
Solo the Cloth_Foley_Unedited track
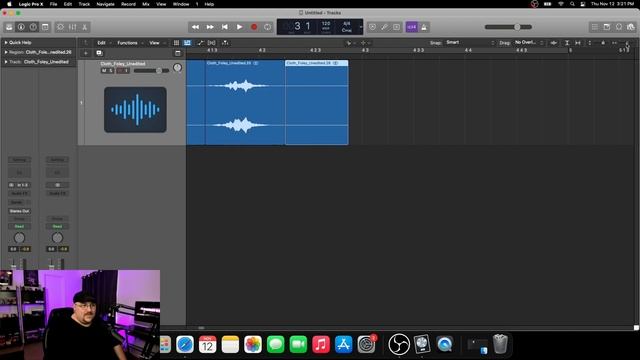111,71
